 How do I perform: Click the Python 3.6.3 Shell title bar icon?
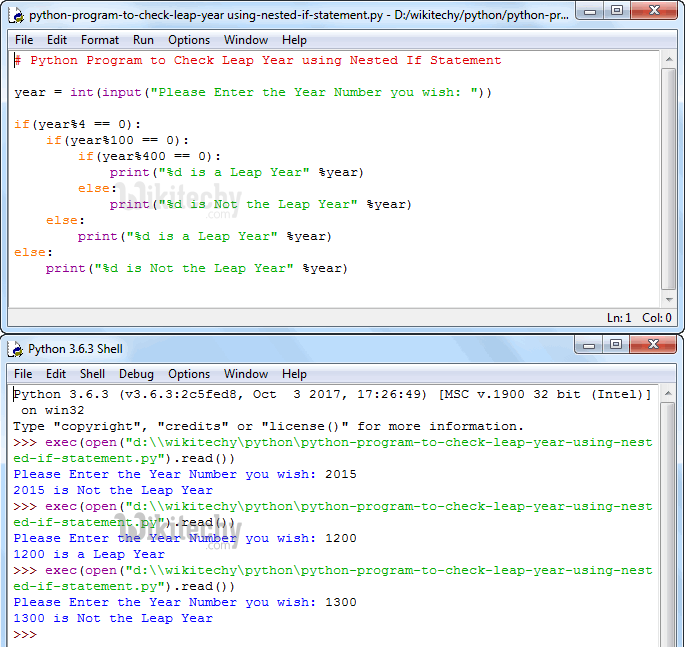16,349
